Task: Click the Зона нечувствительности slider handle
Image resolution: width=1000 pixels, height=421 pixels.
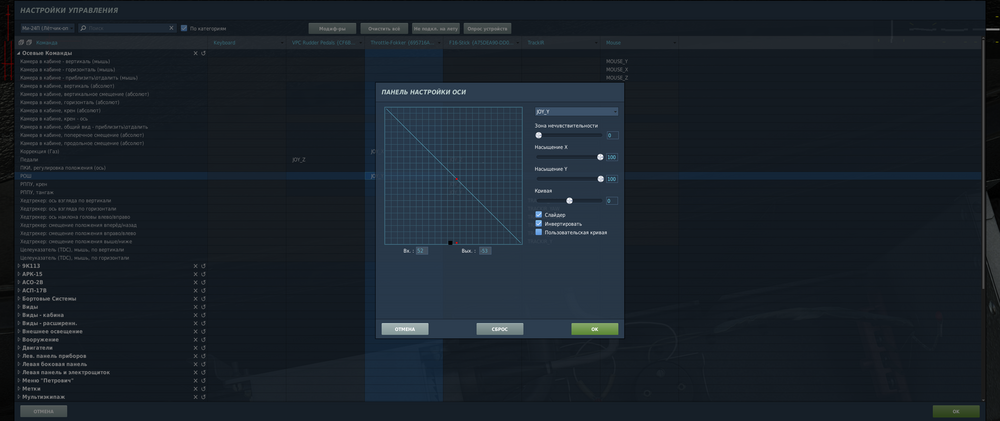Action: (538, 135)
